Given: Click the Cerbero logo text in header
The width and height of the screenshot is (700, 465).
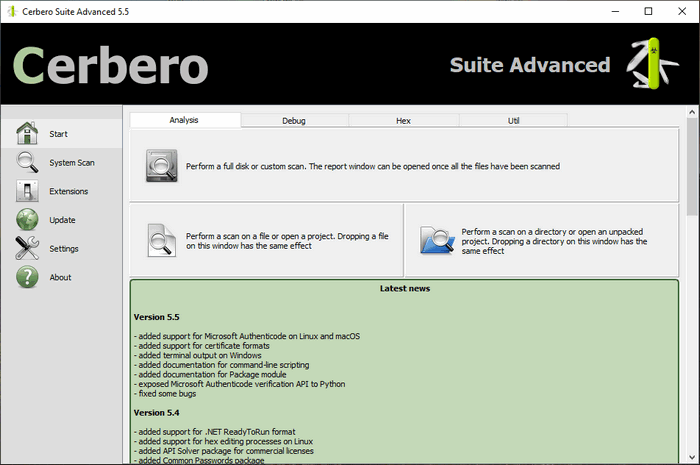Looking at the screenshot, I should click(110, 65).
